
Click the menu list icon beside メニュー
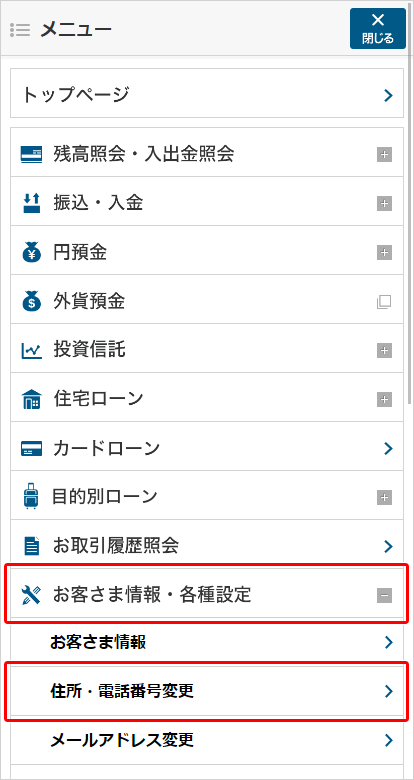click(20, 29)
